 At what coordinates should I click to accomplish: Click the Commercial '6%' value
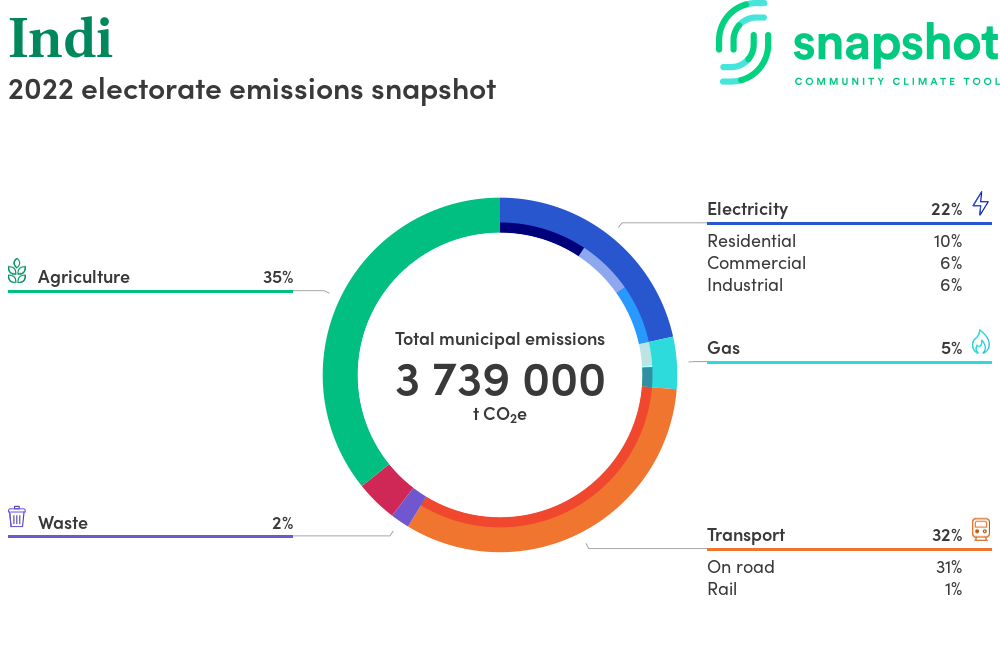(x=951, y=263)
